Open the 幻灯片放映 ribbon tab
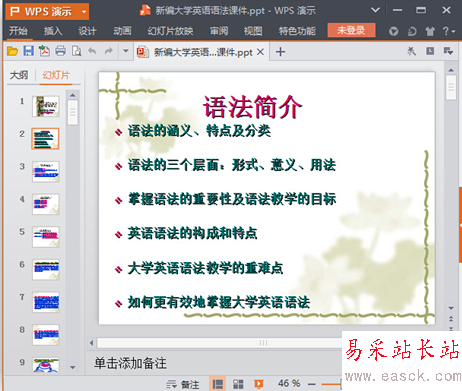This screenshot has height=391, width=462. [170, 31]
